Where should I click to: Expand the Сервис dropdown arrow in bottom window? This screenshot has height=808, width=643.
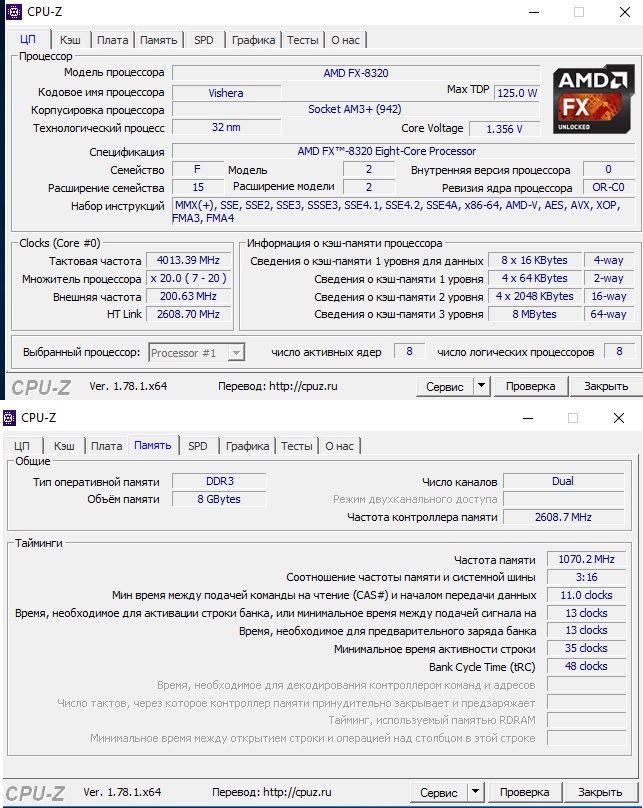point(475,792)
